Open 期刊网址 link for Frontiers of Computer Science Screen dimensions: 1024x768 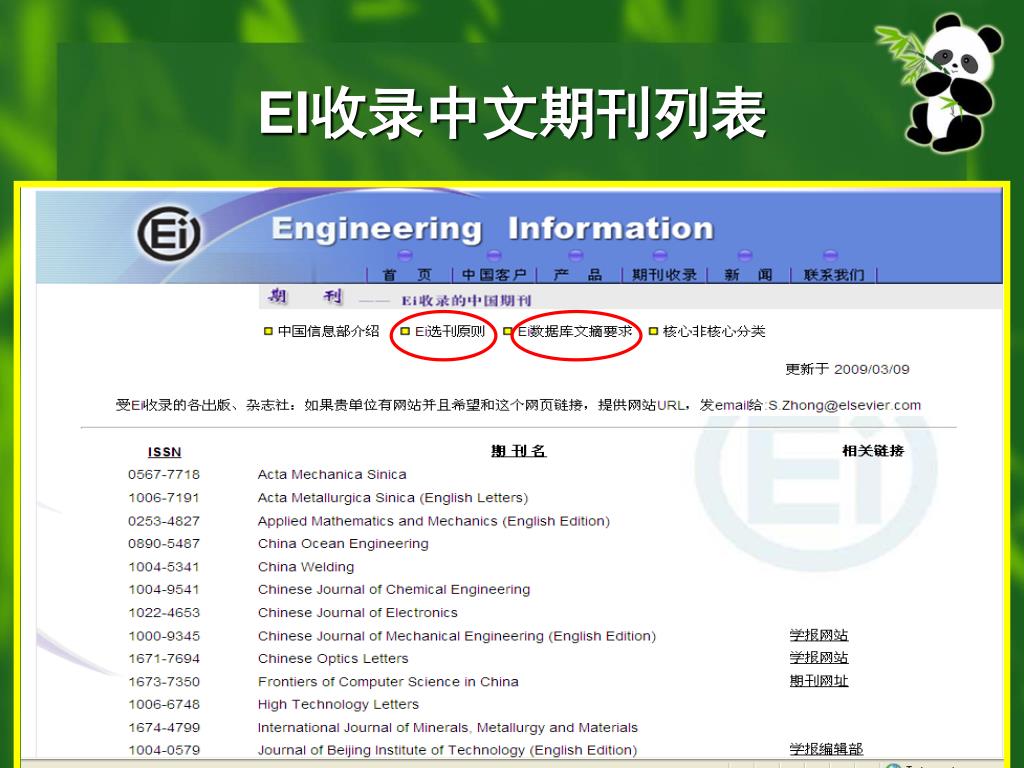click(819, 681)
